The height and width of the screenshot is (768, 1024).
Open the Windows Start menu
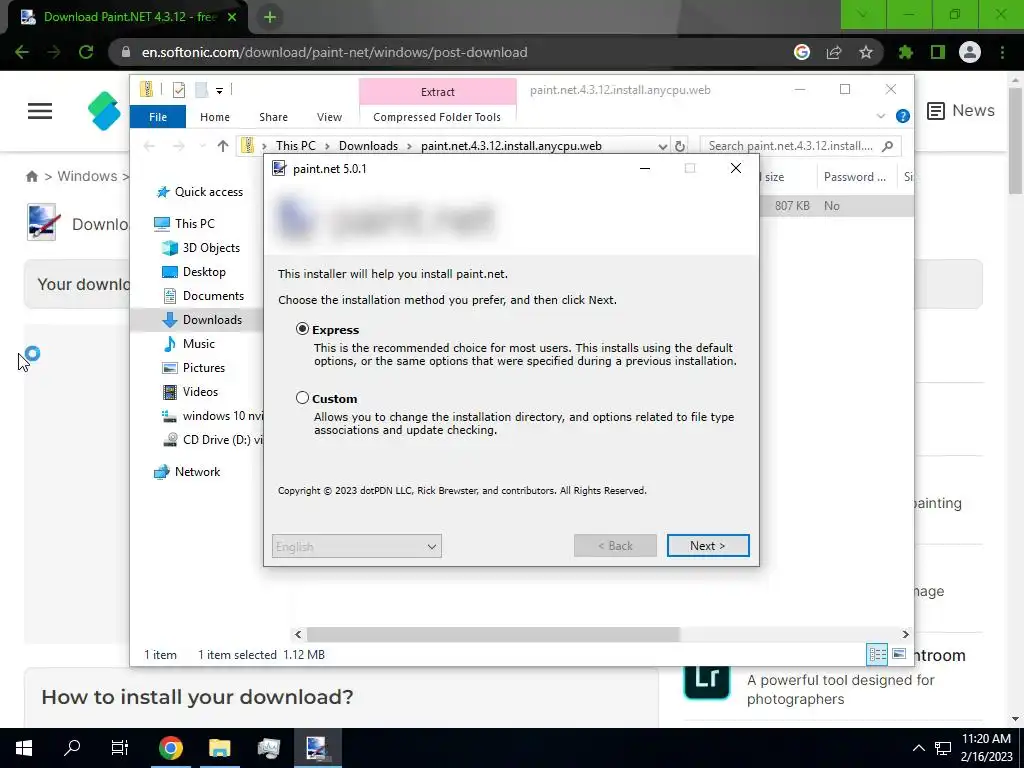pyautogui.click(x=24, y=748)
